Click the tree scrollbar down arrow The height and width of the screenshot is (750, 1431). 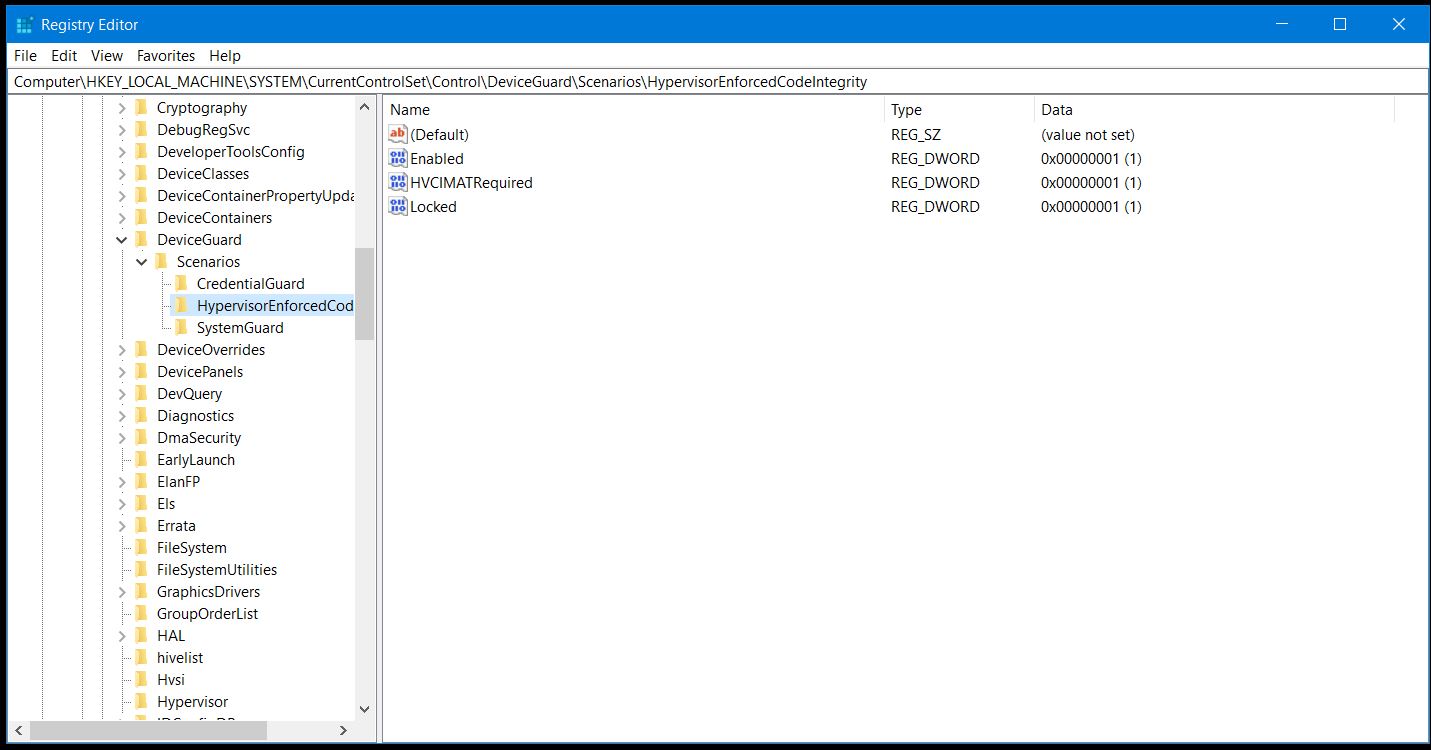(364, 709)
